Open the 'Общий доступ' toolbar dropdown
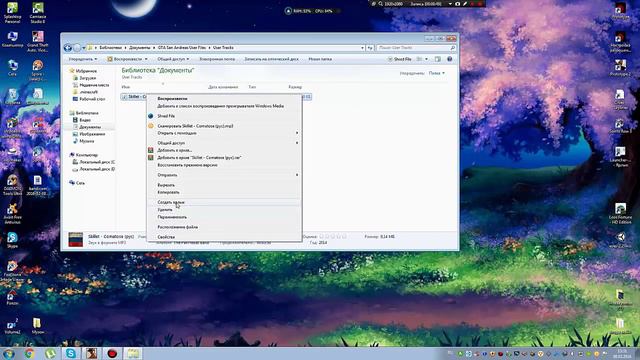The height and width of the screenshot is (360, 640). (173, 59)
